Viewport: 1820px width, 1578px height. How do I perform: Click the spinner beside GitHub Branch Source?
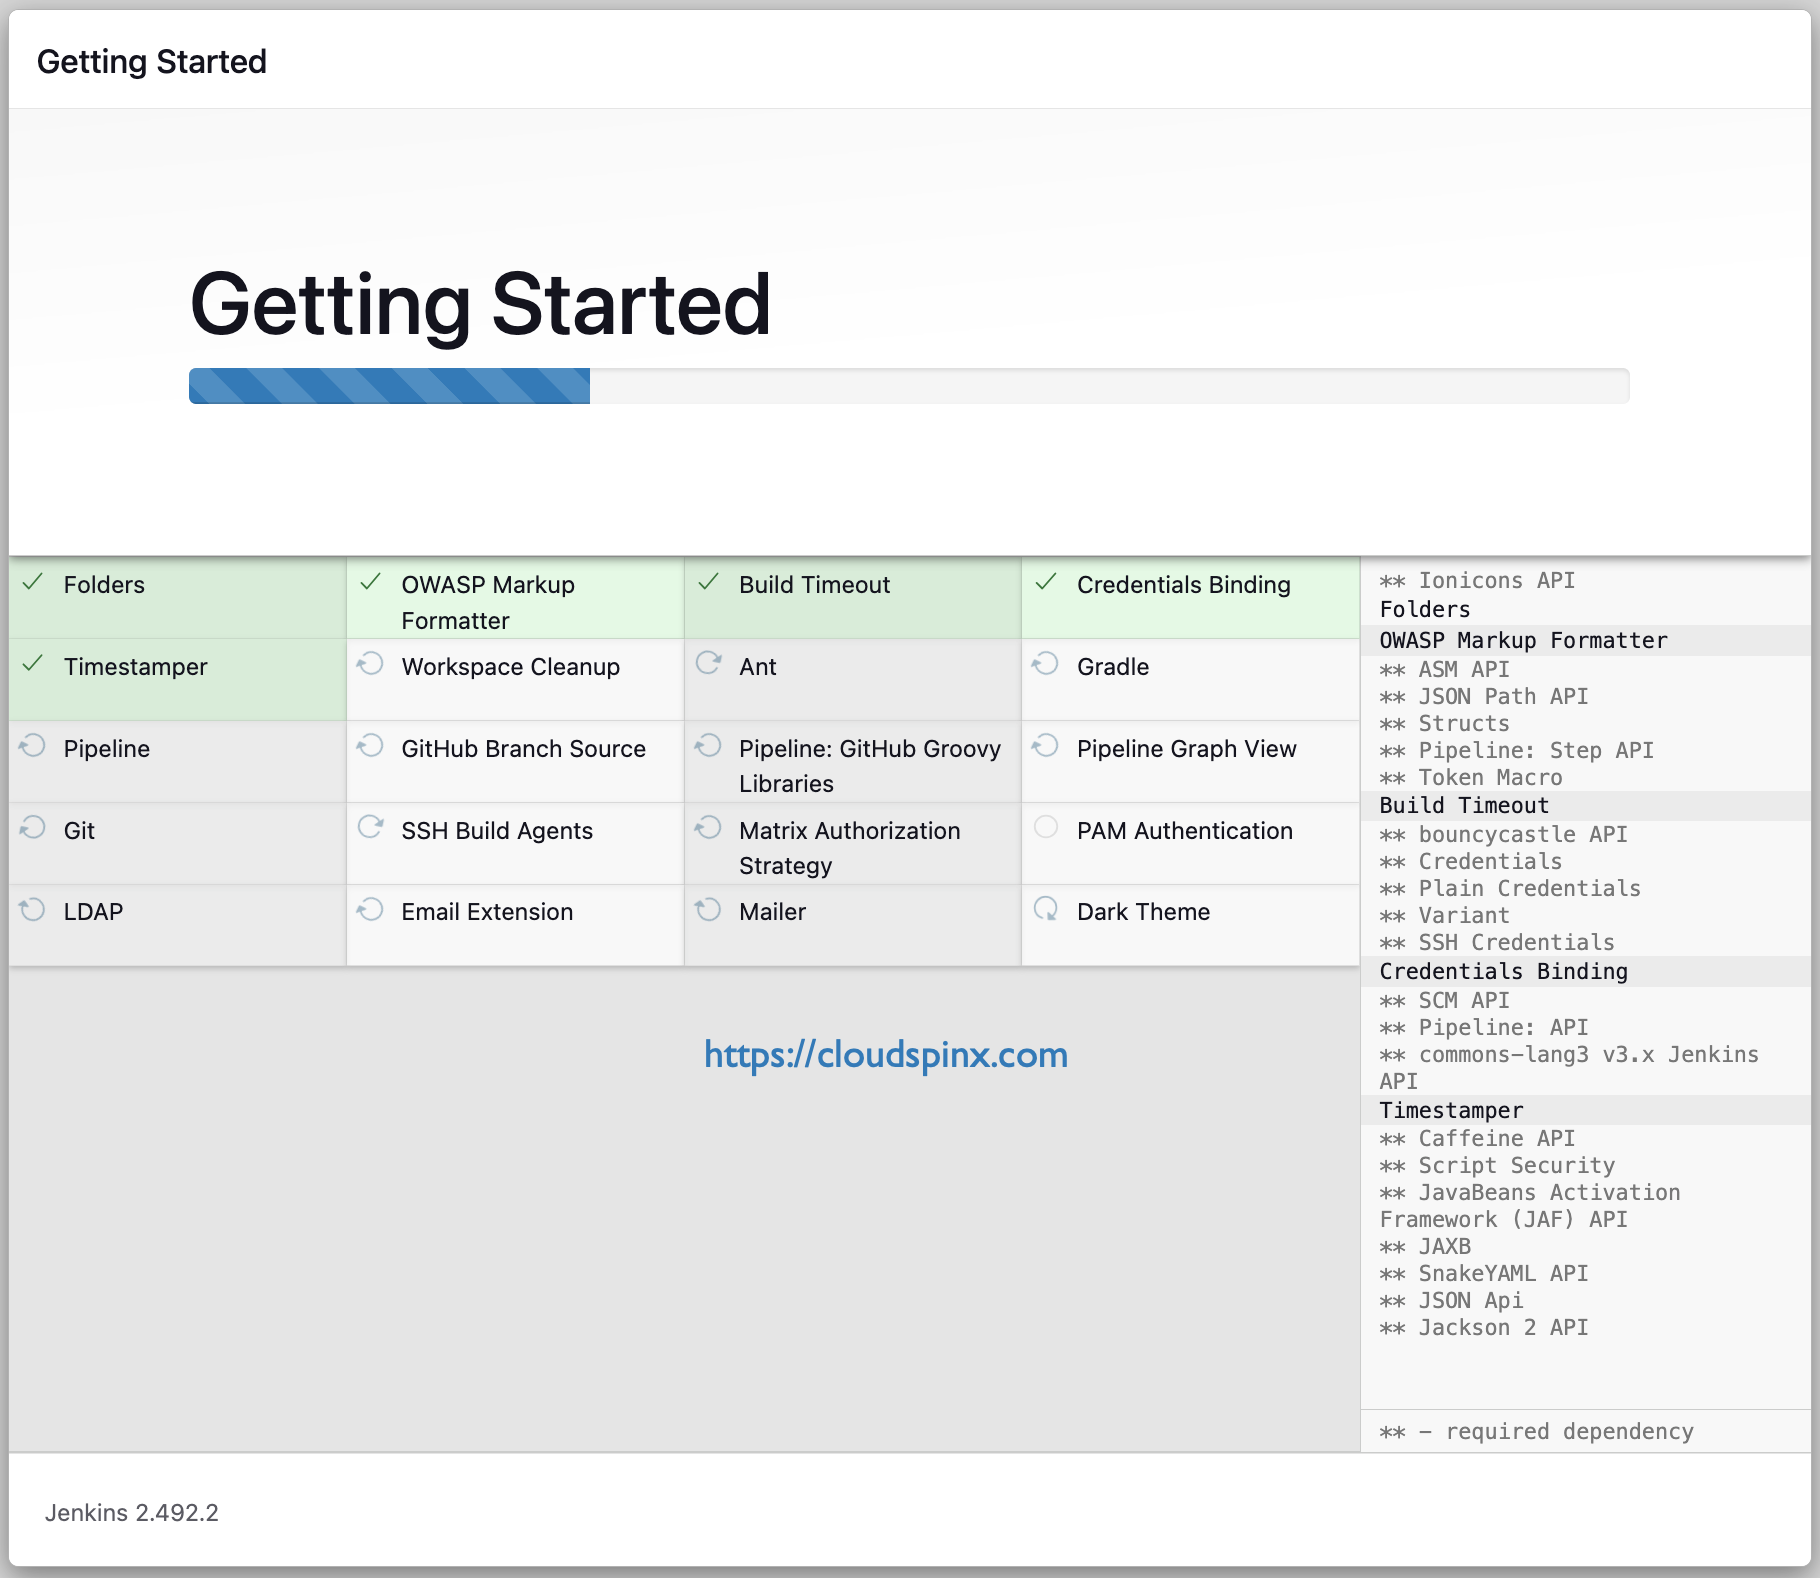pos(371,747)
